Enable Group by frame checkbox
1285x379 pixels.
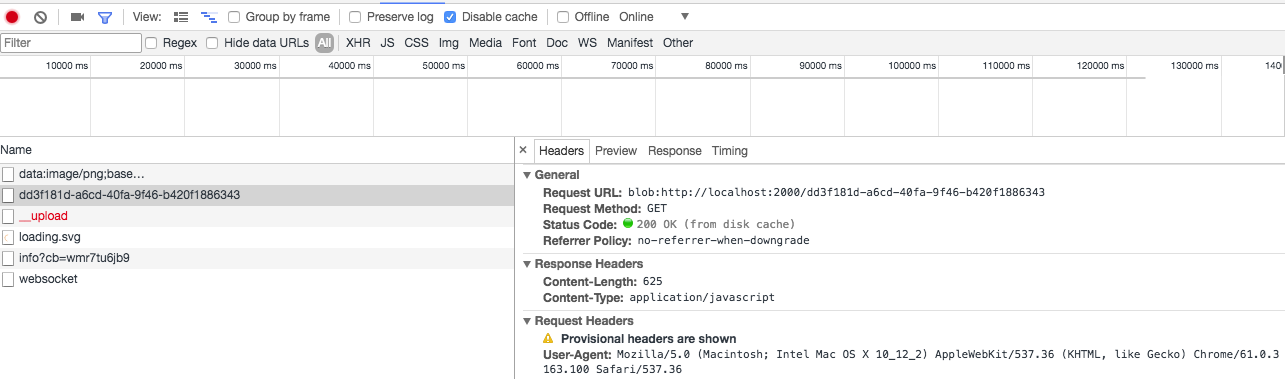[x=234, y=17]
